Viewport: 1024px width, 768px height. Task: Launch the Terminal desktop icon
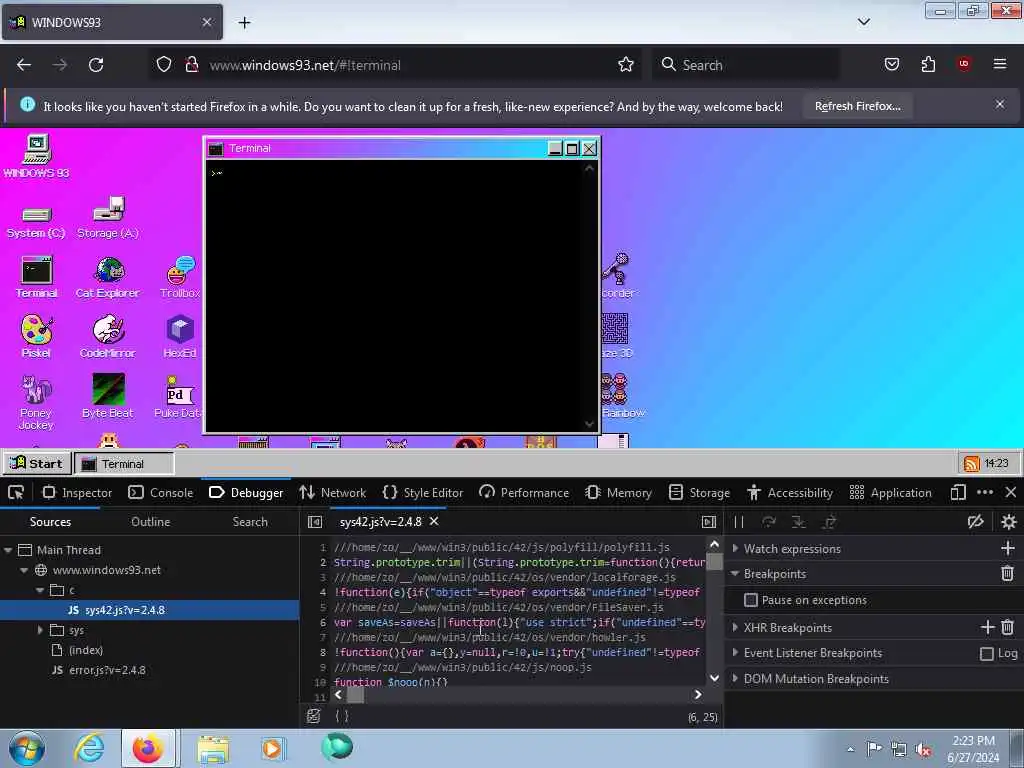(37, 278)
